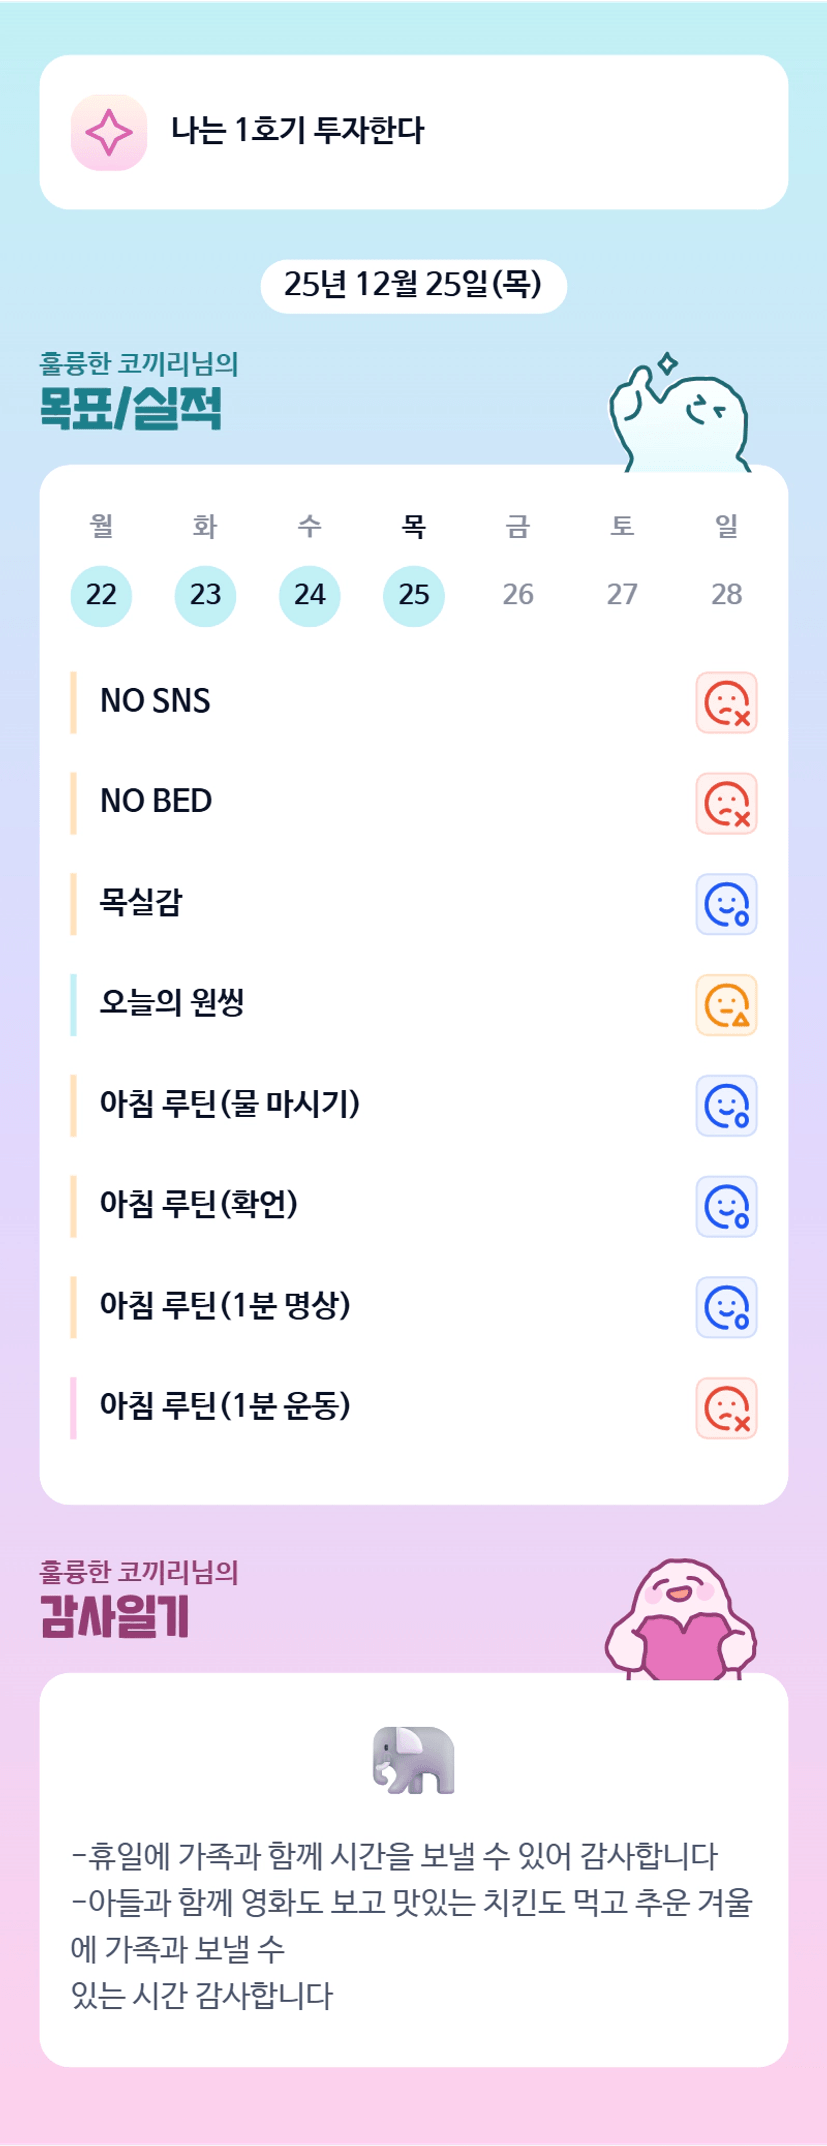Click the sad face icon for NO SNS
This screenshot has width=827, height=2146.
(x=726, y=703)
